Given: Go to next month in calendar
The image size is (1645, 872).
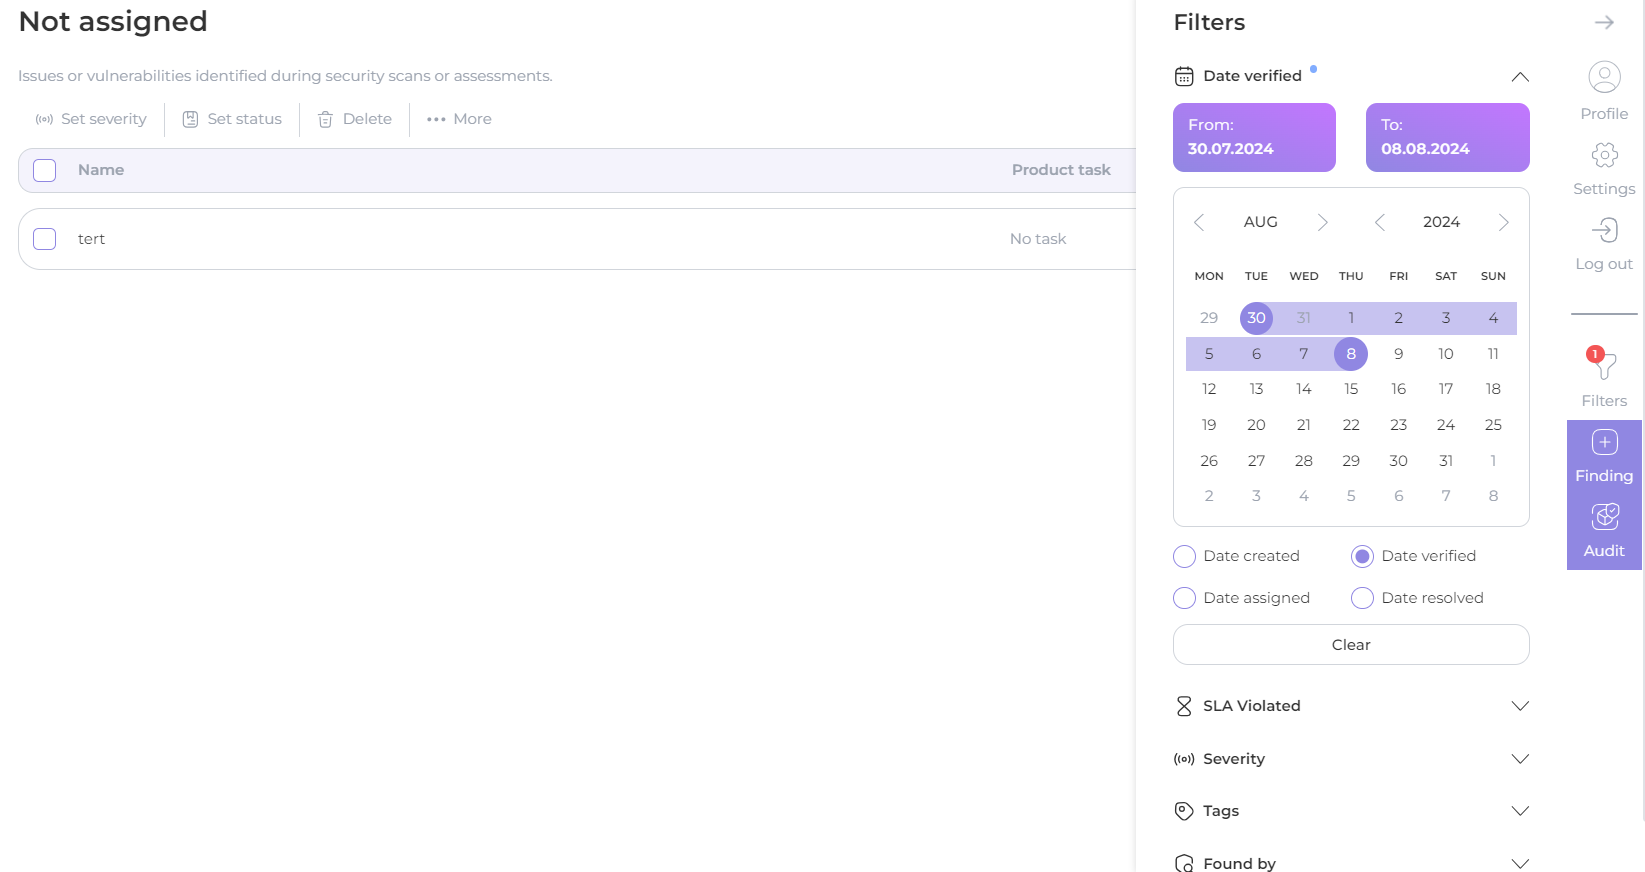Looking at the screenshot, I should [x=1322, y=222].
